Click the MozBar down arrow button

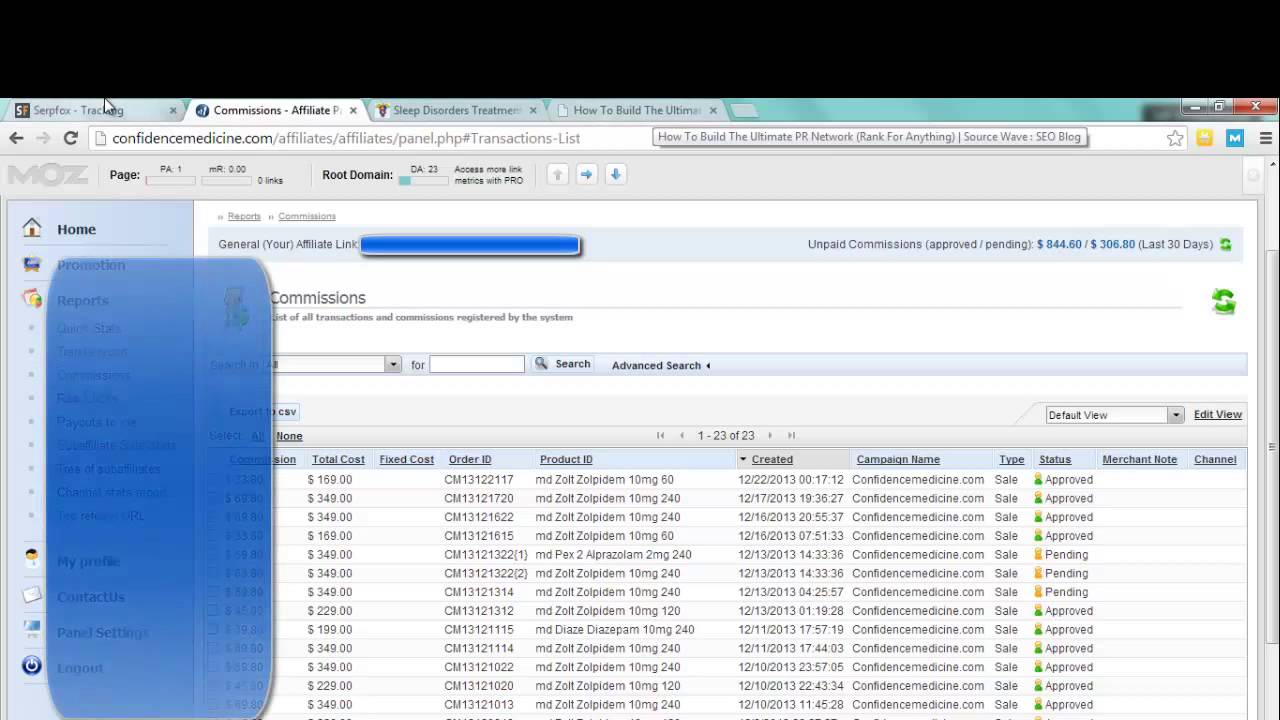point(616,174)
